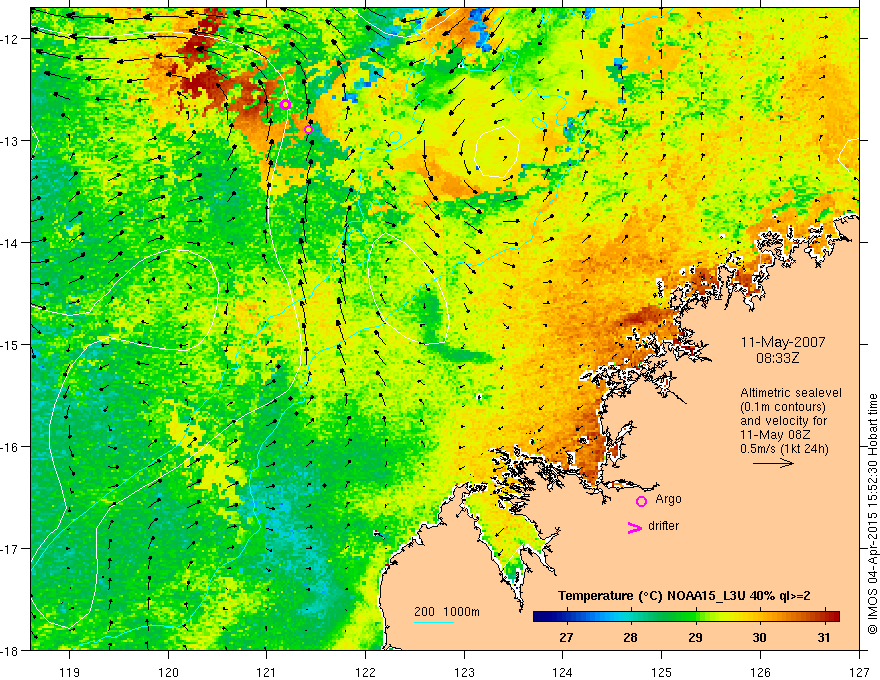Click the 29 value on temperature scale
The width and height of the screenshot is (880, 680).
click(695, 638)
